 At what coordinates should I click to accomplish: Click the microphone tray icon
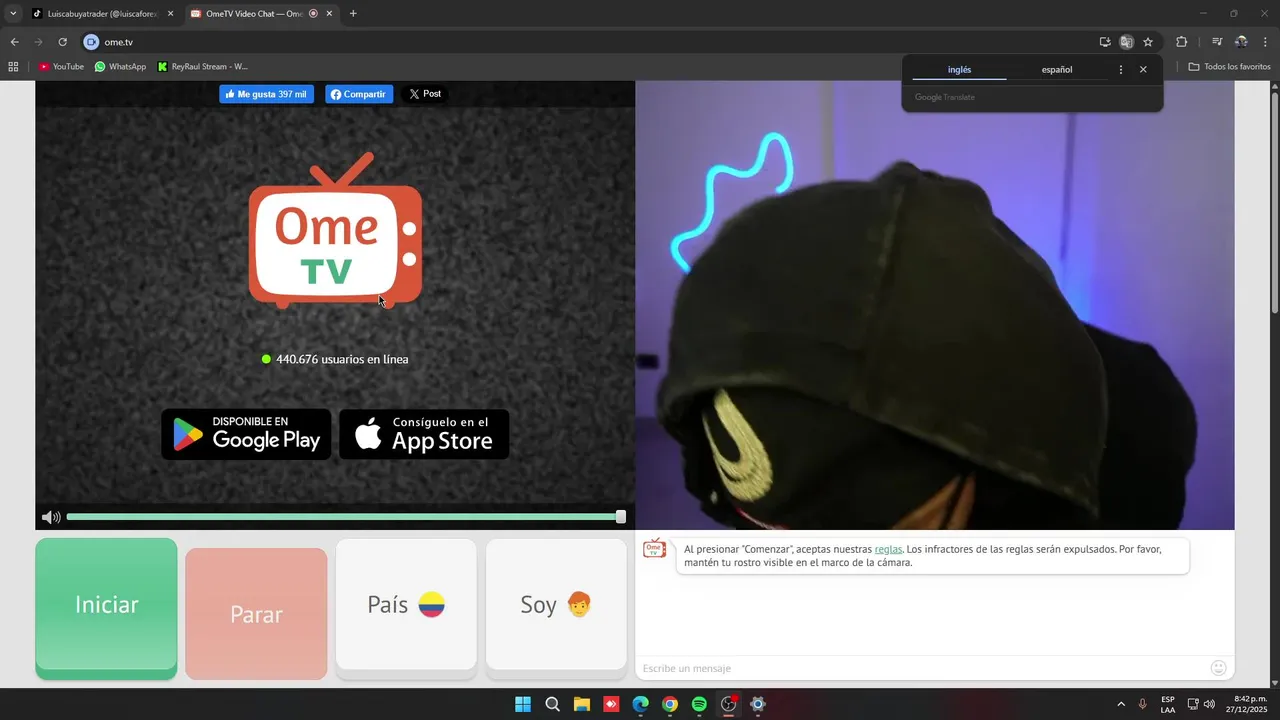coord(1142,704)
